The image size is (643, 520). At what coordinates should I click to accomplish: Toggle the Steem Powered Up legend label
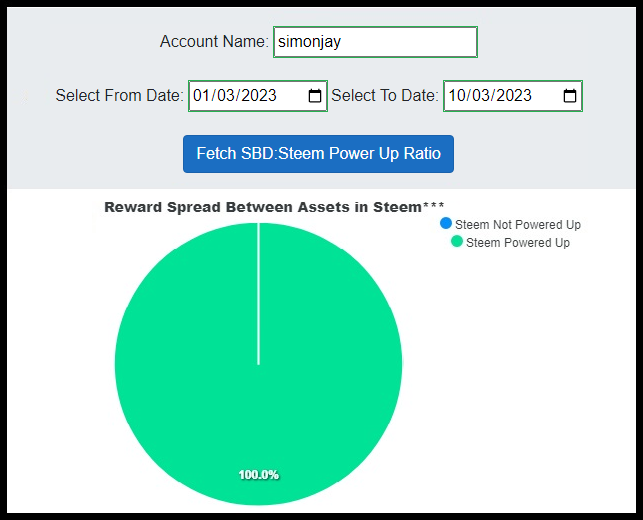click(x=518, y=243)
